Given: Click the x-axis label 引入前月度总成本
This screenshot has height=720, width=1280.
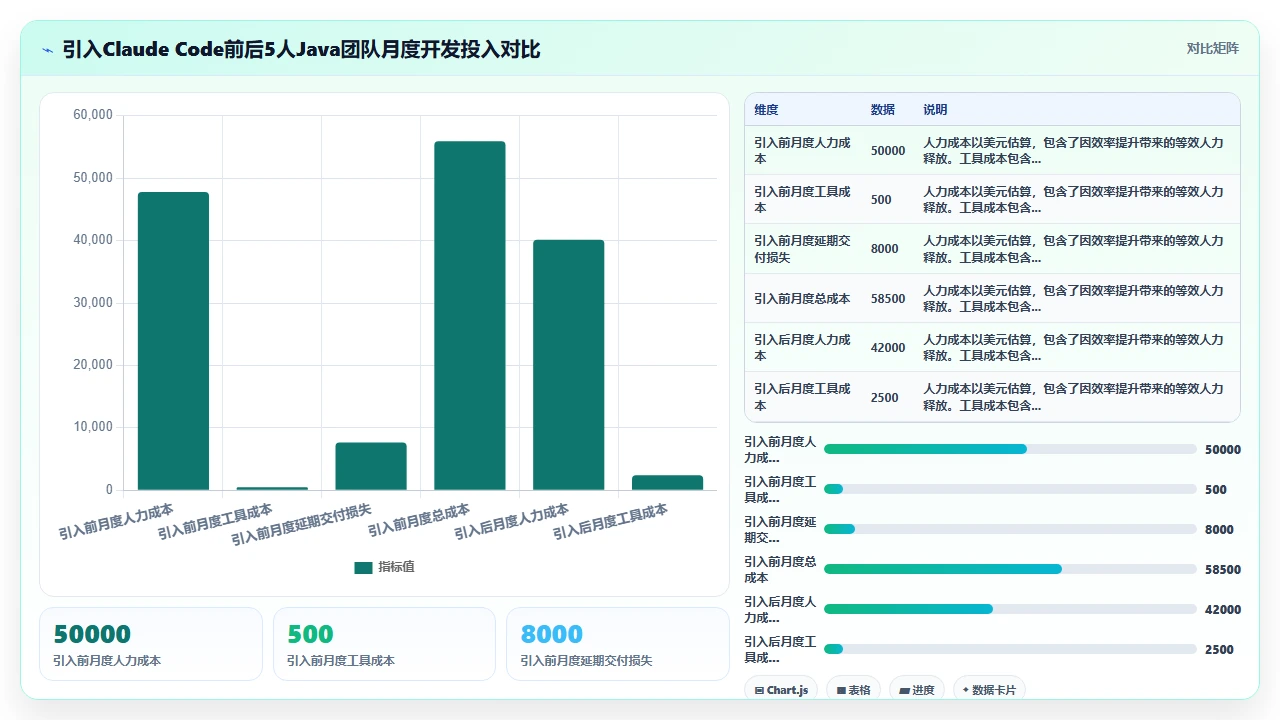Looking at the screenshot, I should point(419,520).
